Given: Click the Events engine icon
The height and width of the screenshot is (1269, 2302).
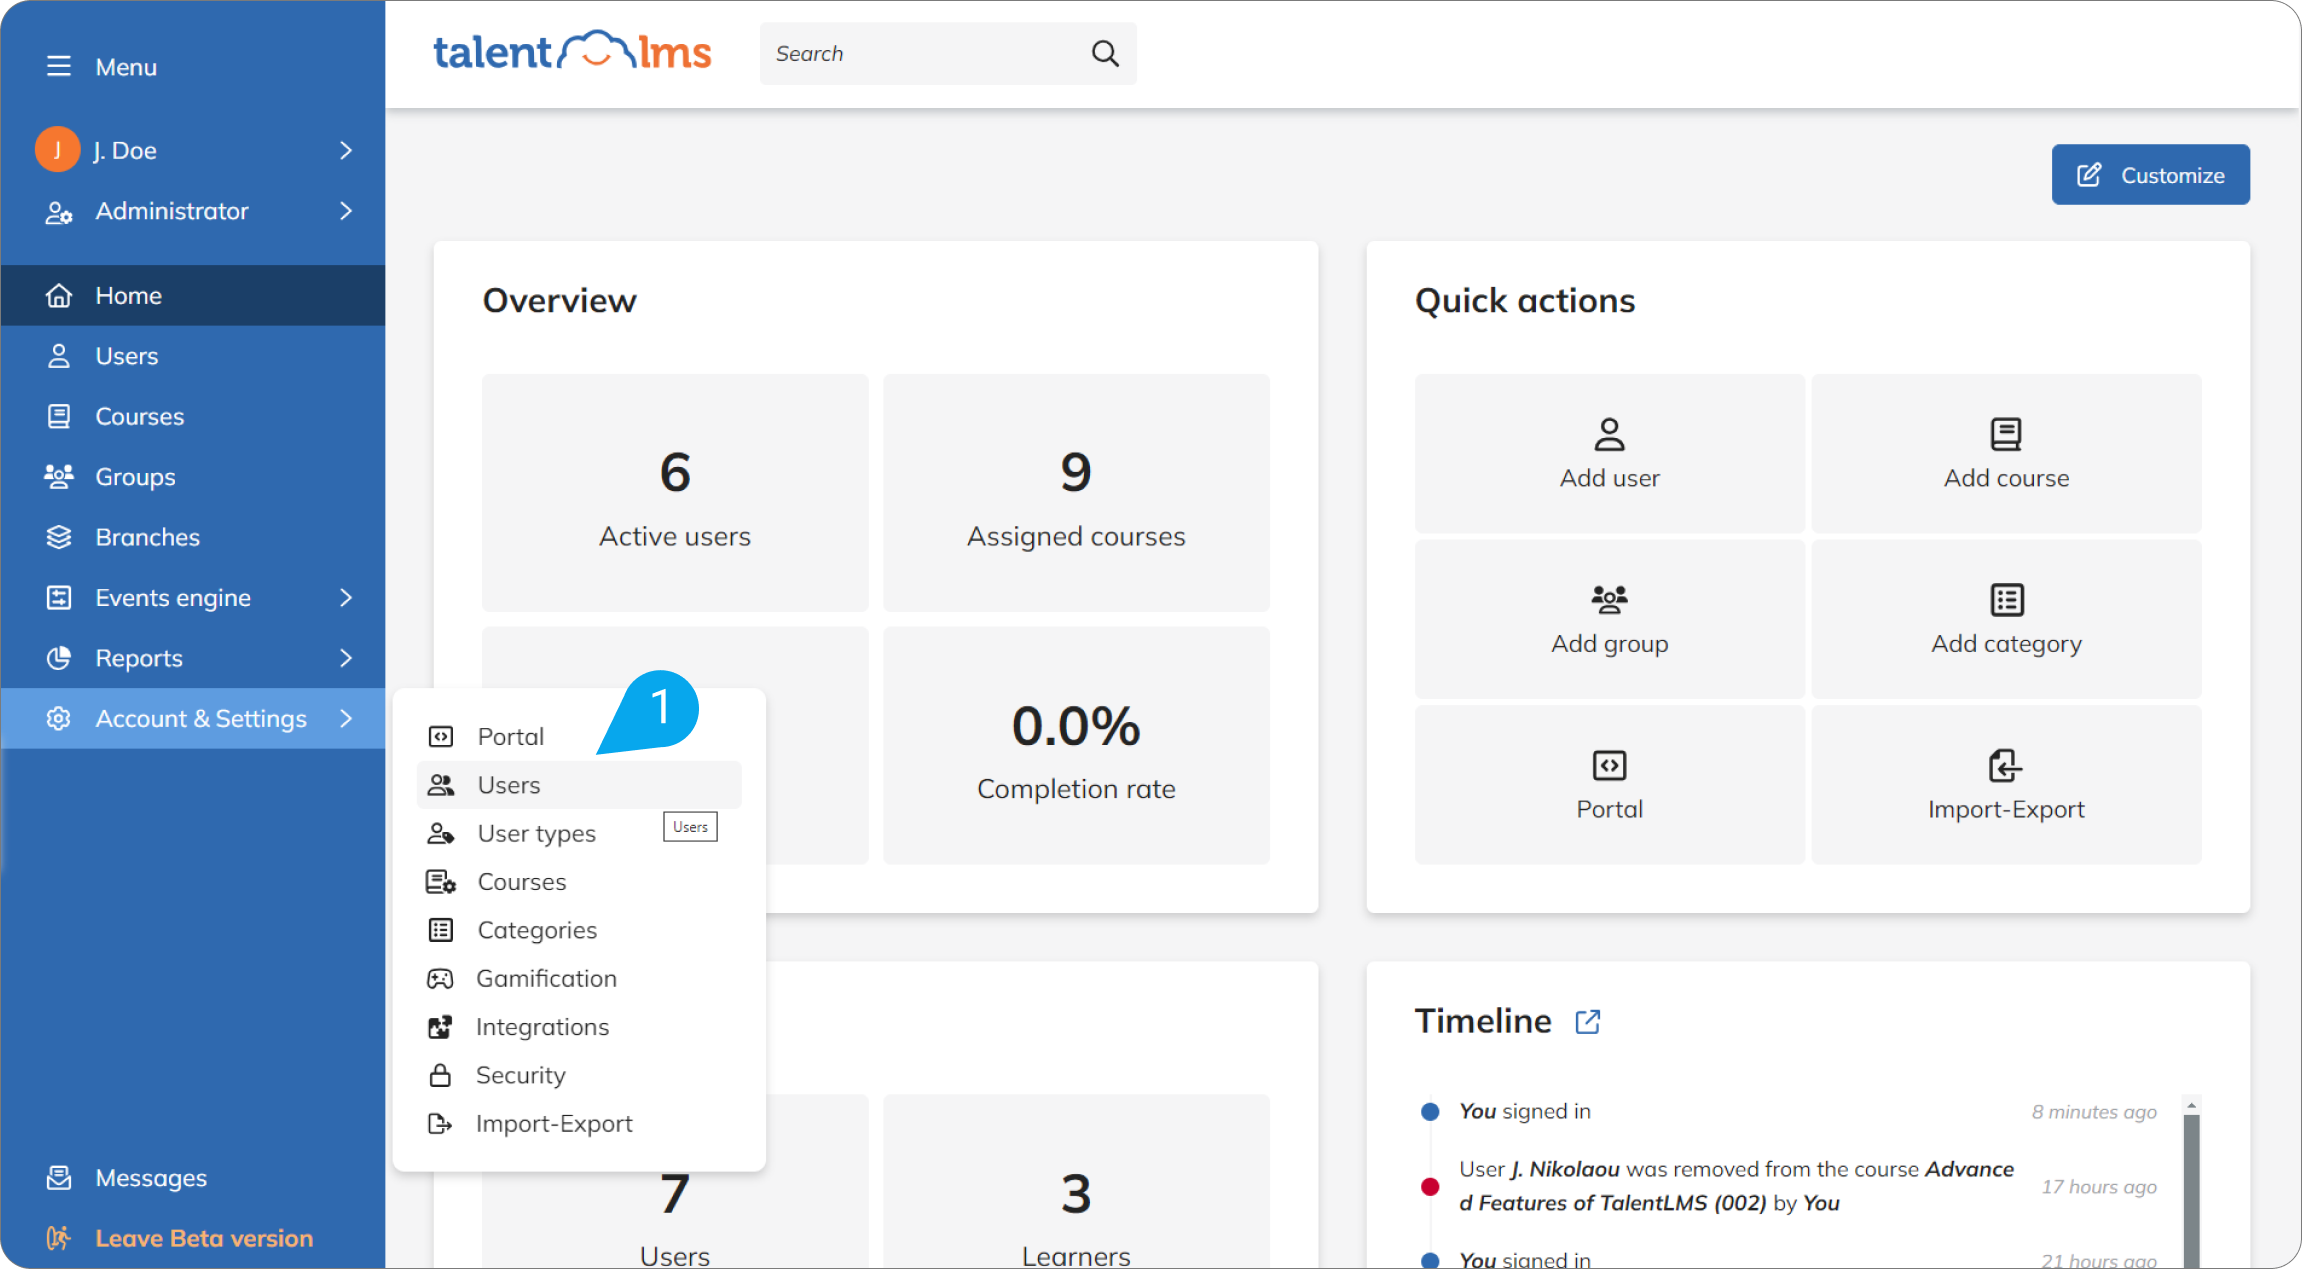Looking at the screenshot, I should tap(58, 598).
